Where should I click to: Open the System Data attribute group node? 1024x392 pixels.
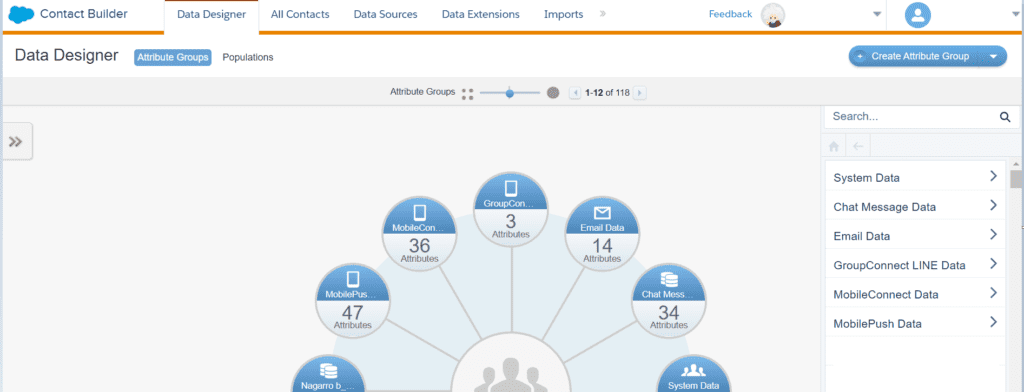click(693, 372)
